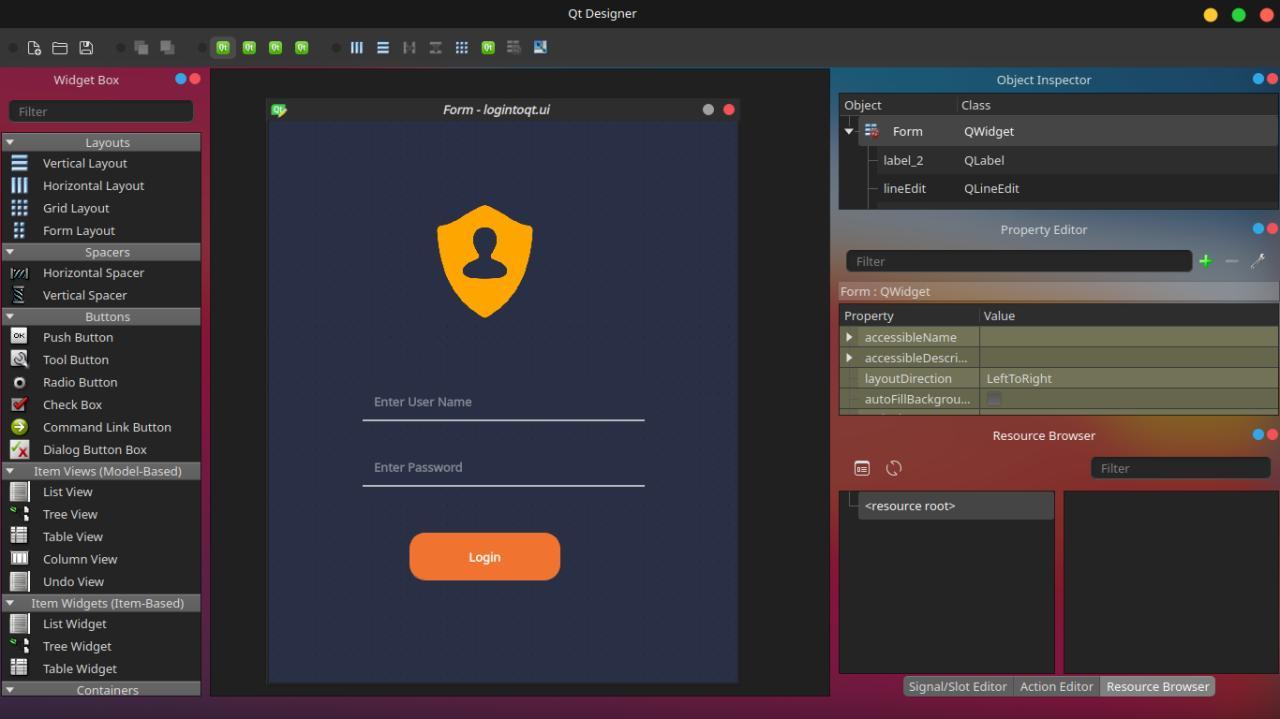Collapse the Spacers category in Widget Box
Image resolution: width=1280 pixels, height=719 pixels.
tap(10, 252)
